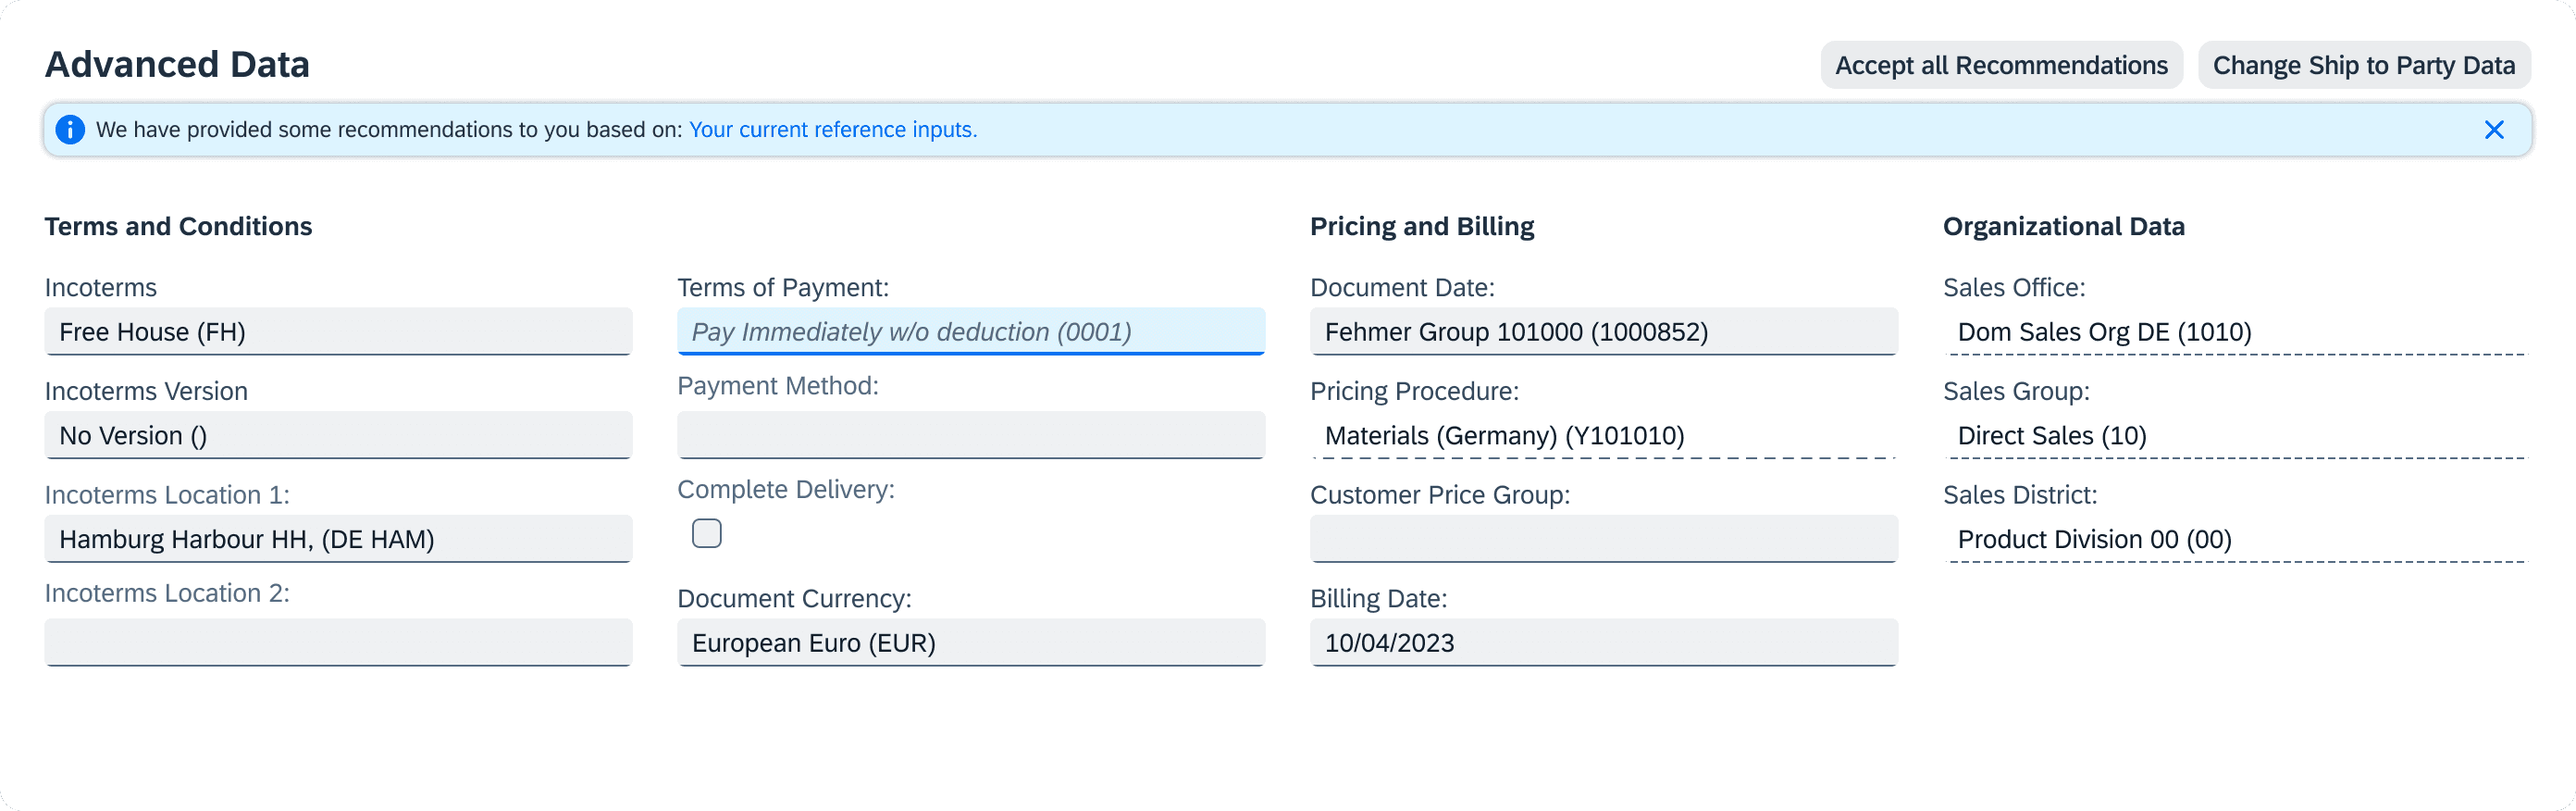This screenshot has height=811, width=2576.
Task: Edit Incoterms Location 1 Hamburg Harbour field
Action: pos(338,540)
